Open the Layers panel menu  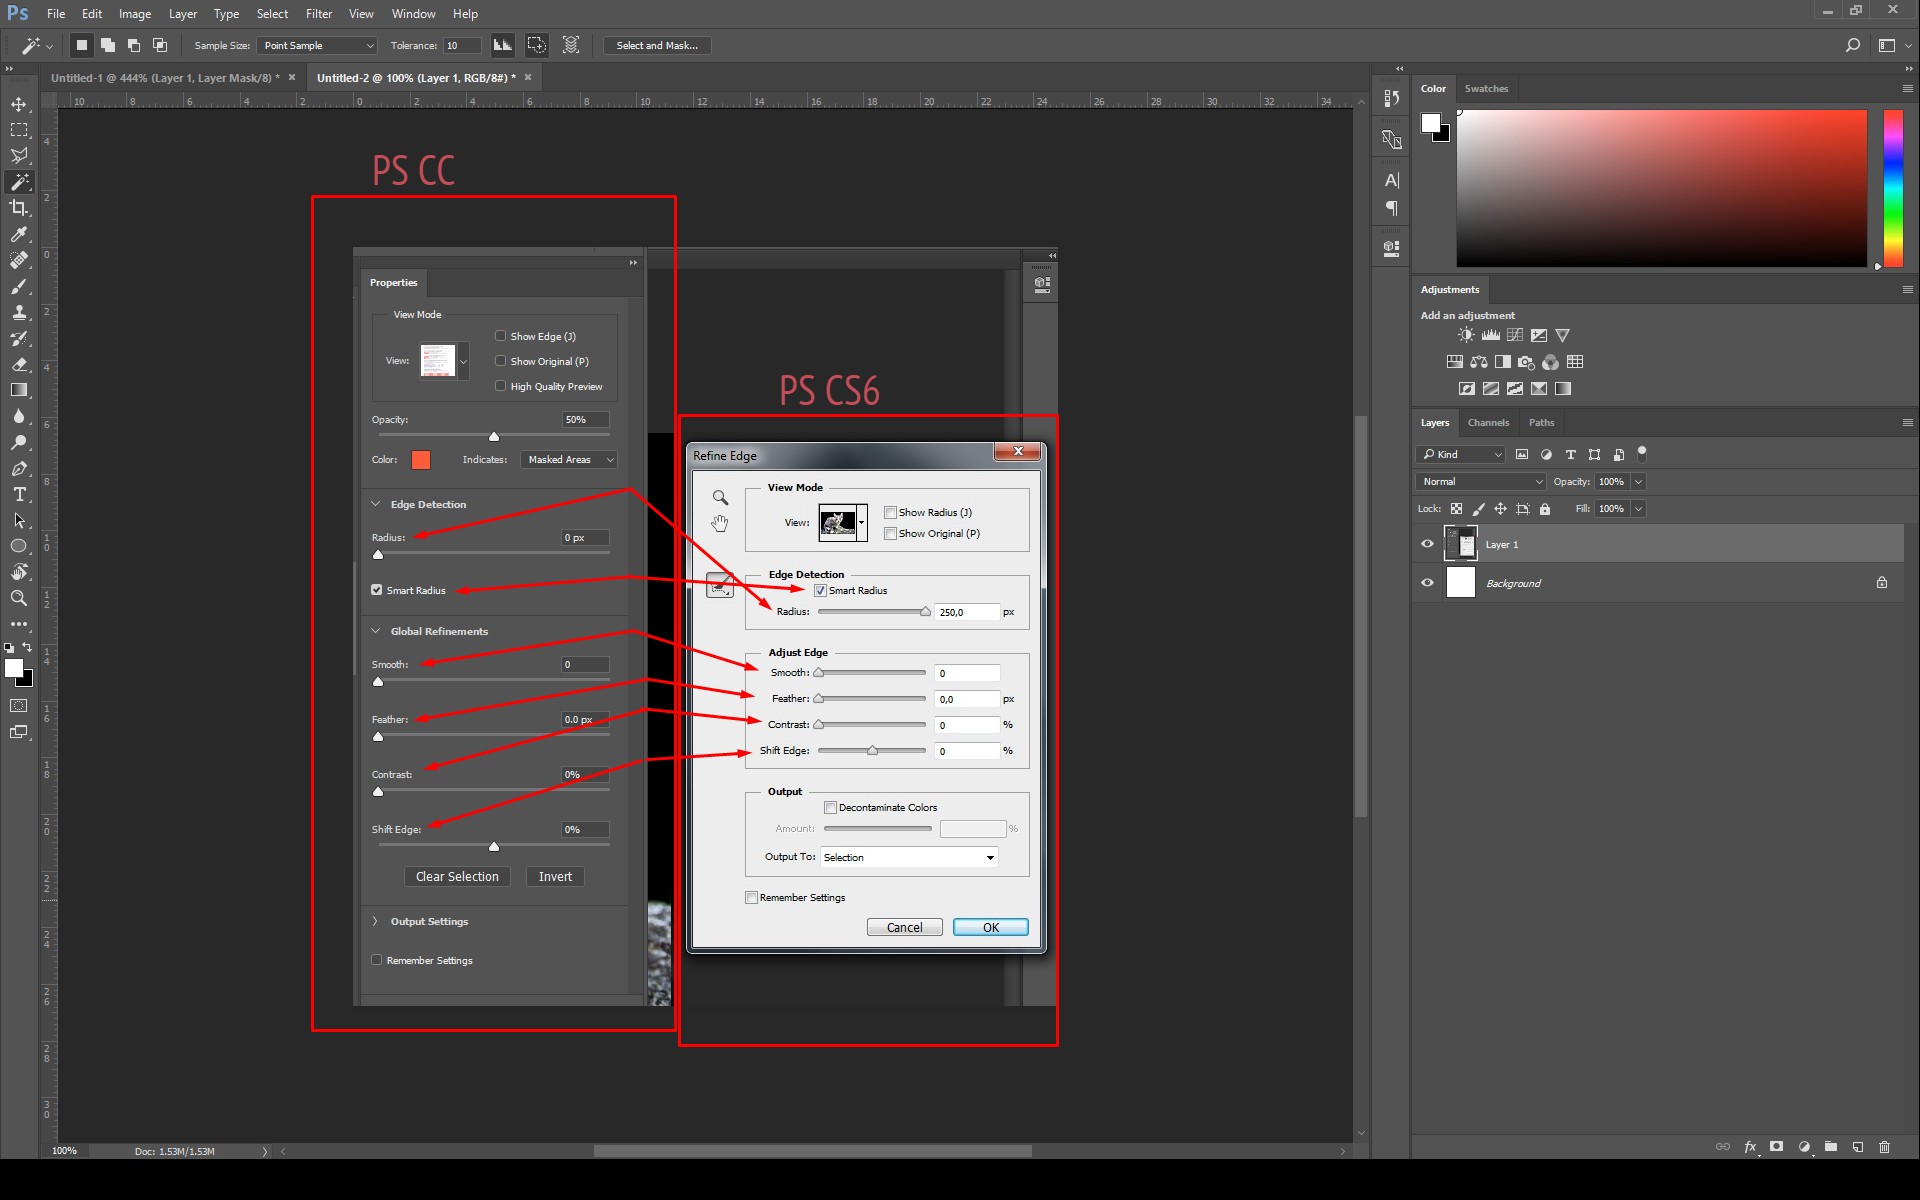coord(1907,423)
